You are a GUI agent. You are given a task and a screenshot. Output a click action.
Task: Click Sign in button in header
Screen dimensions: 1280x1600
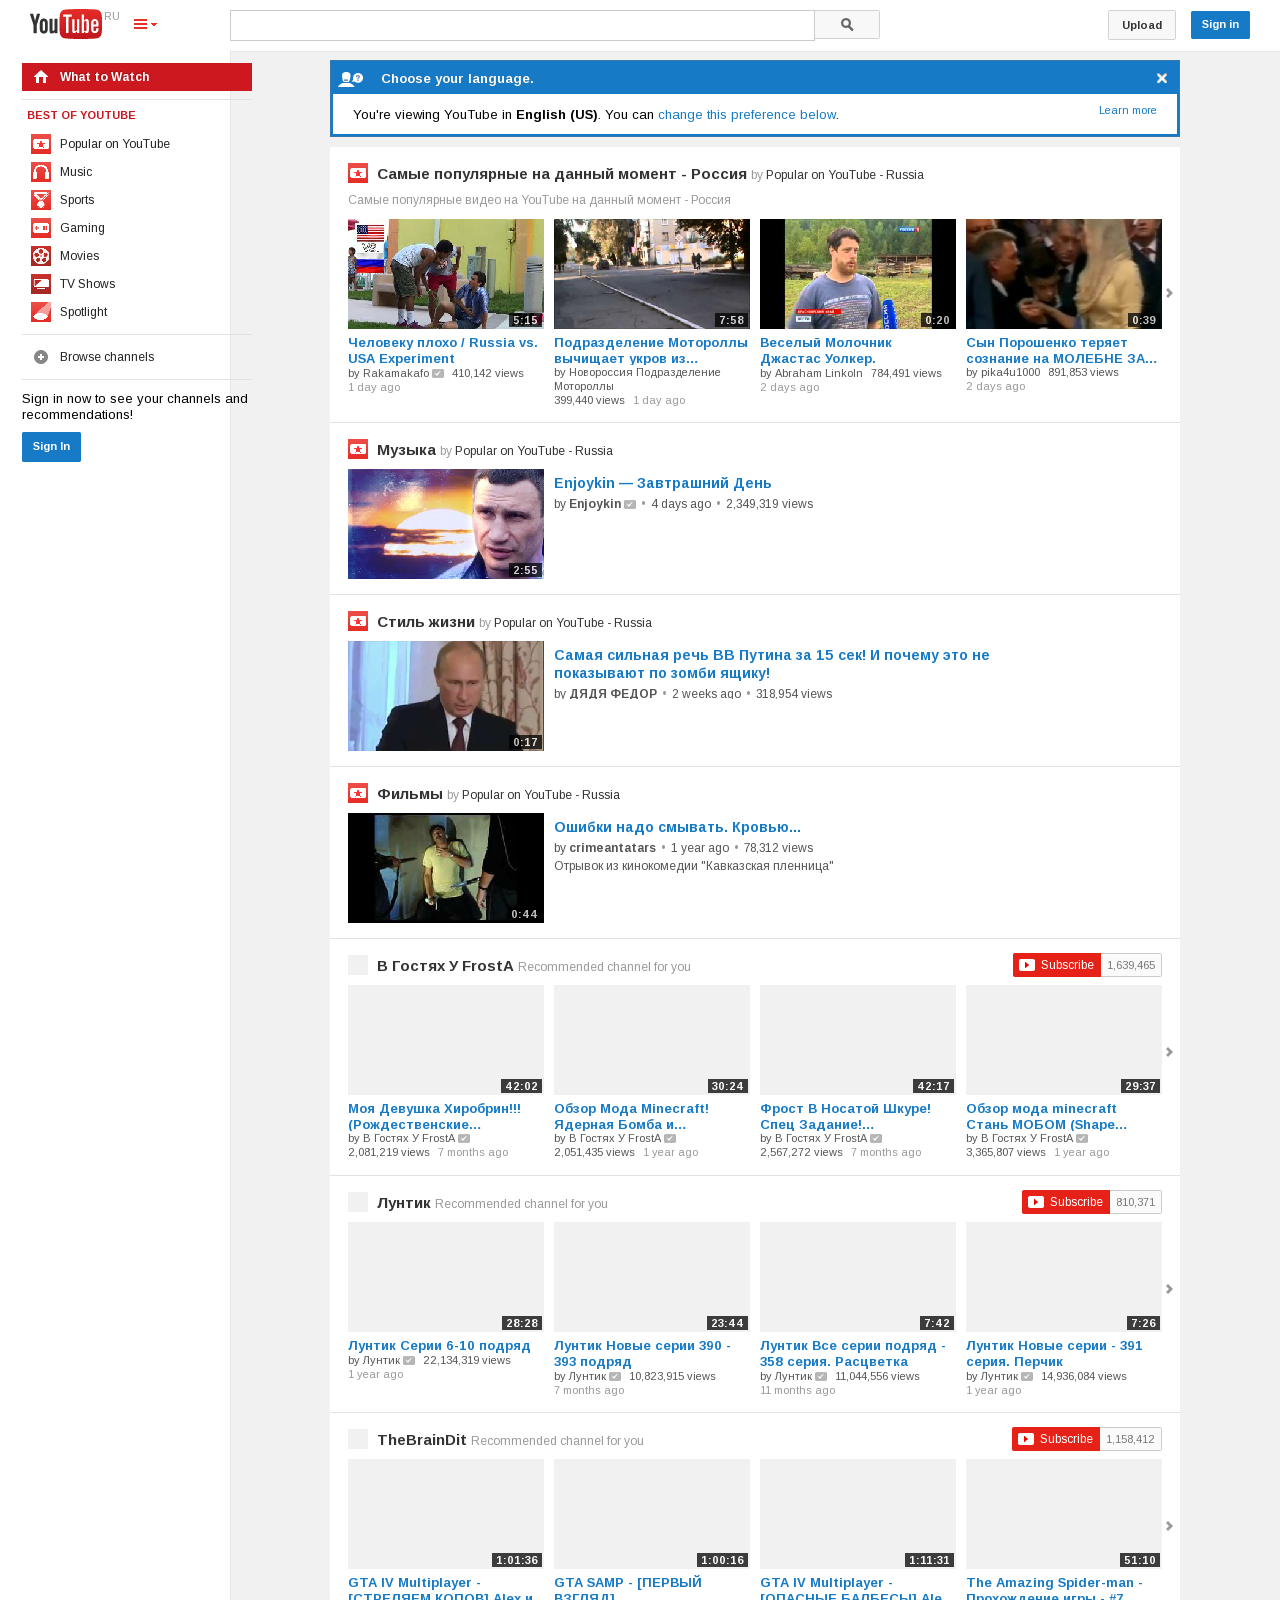(1220, 25)
